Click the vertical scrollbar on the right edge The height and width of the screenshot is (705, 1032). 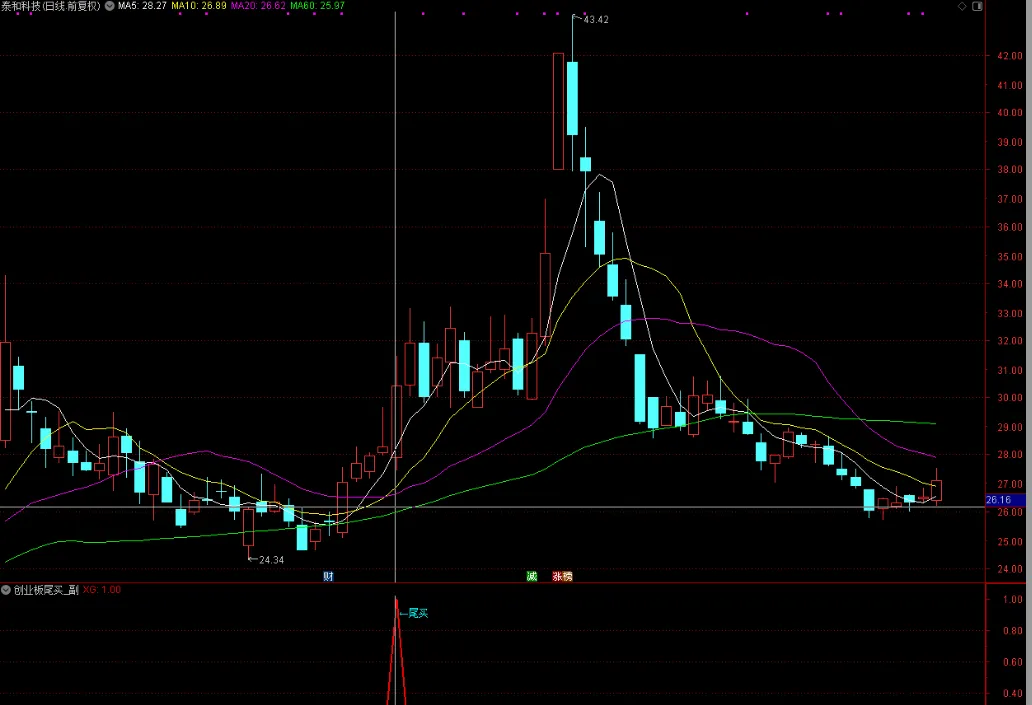[x=1029, y=352]
